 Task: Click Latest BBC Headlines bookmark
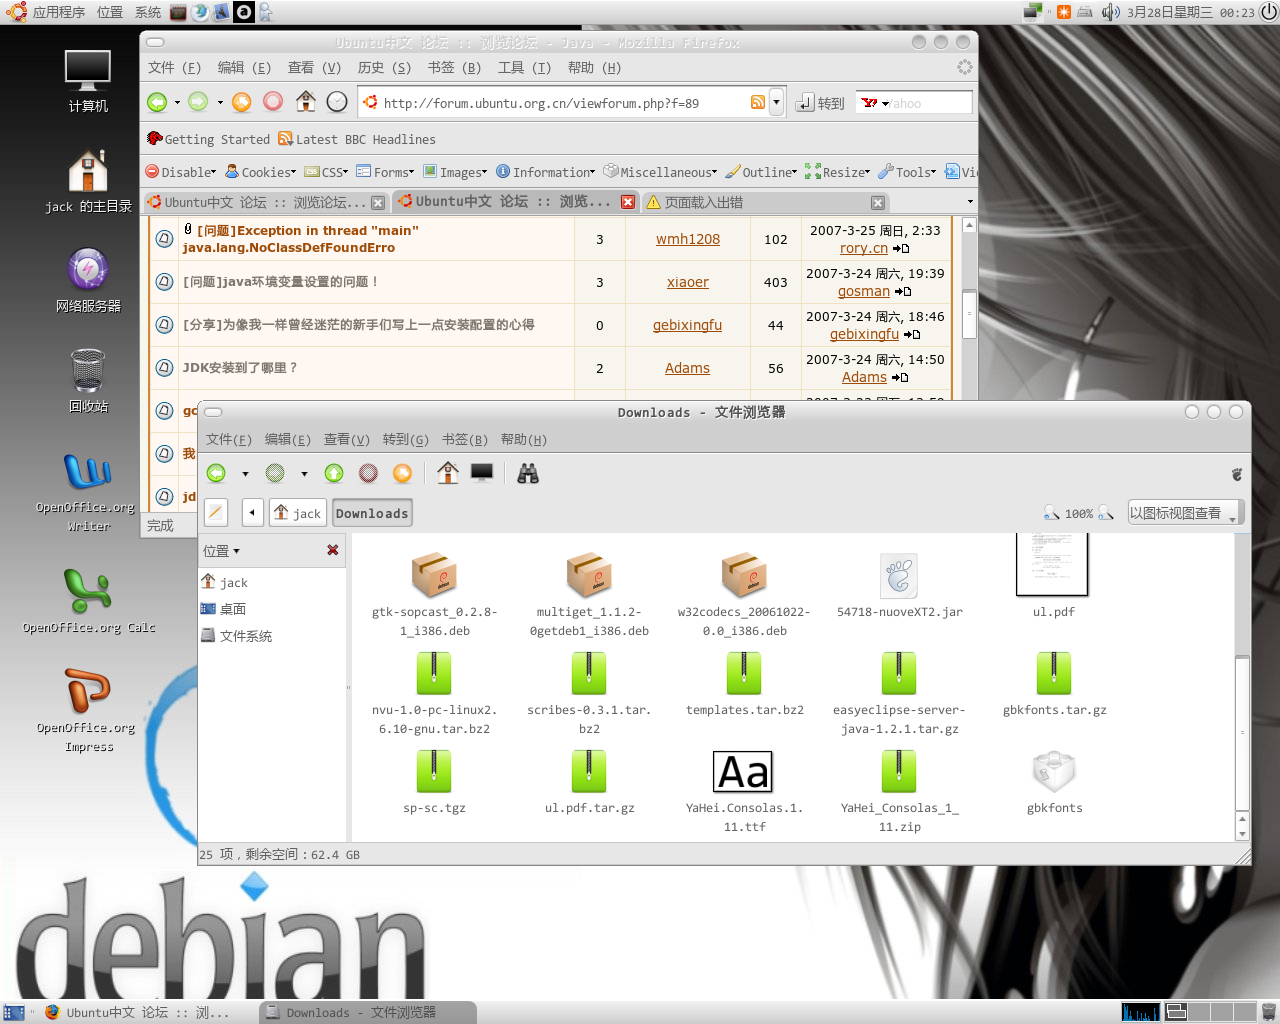click(x=357, y=139)
